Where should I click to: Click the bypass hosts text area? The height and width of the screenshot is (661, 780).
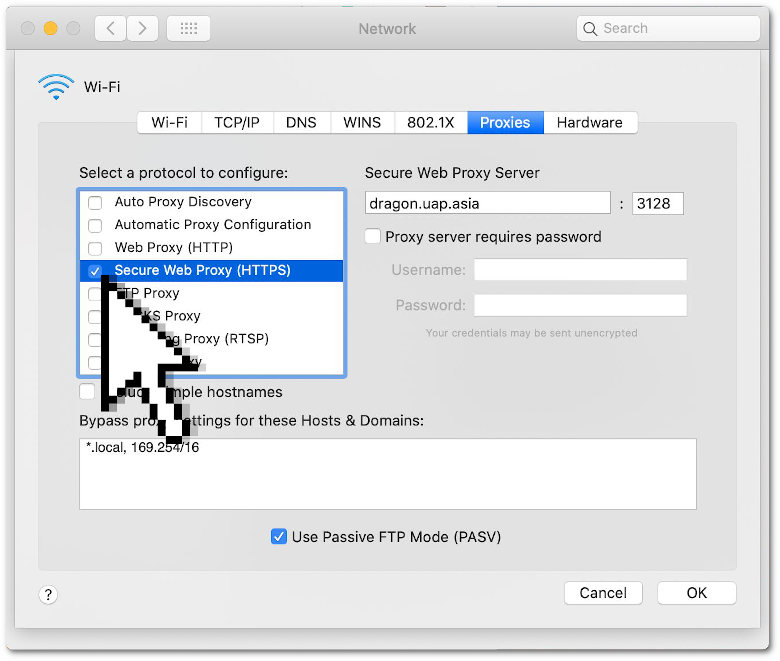point(388,474)
